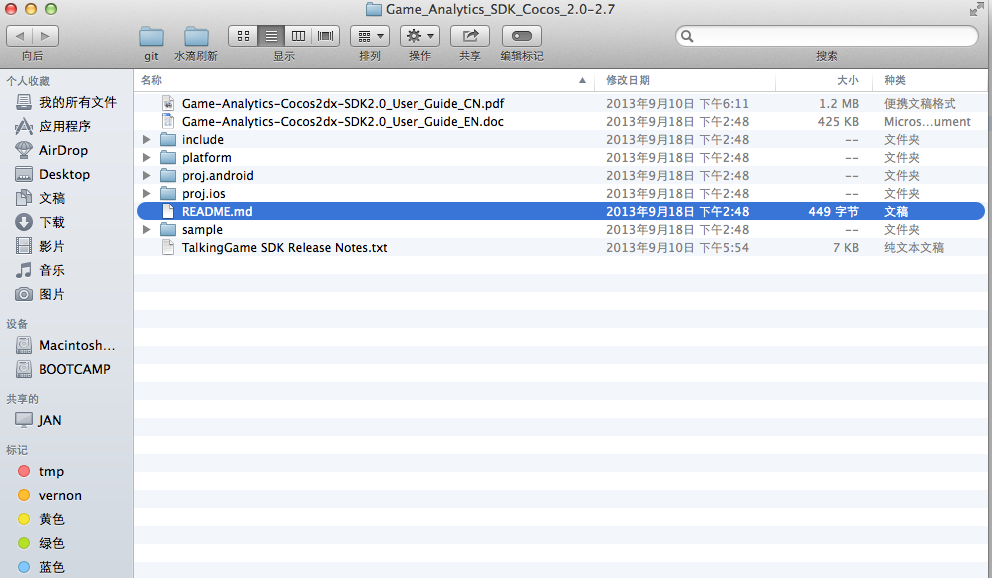992x578 pixels.
Task: Enter full screen with the corner arrows icon
Action: (977, 9)
